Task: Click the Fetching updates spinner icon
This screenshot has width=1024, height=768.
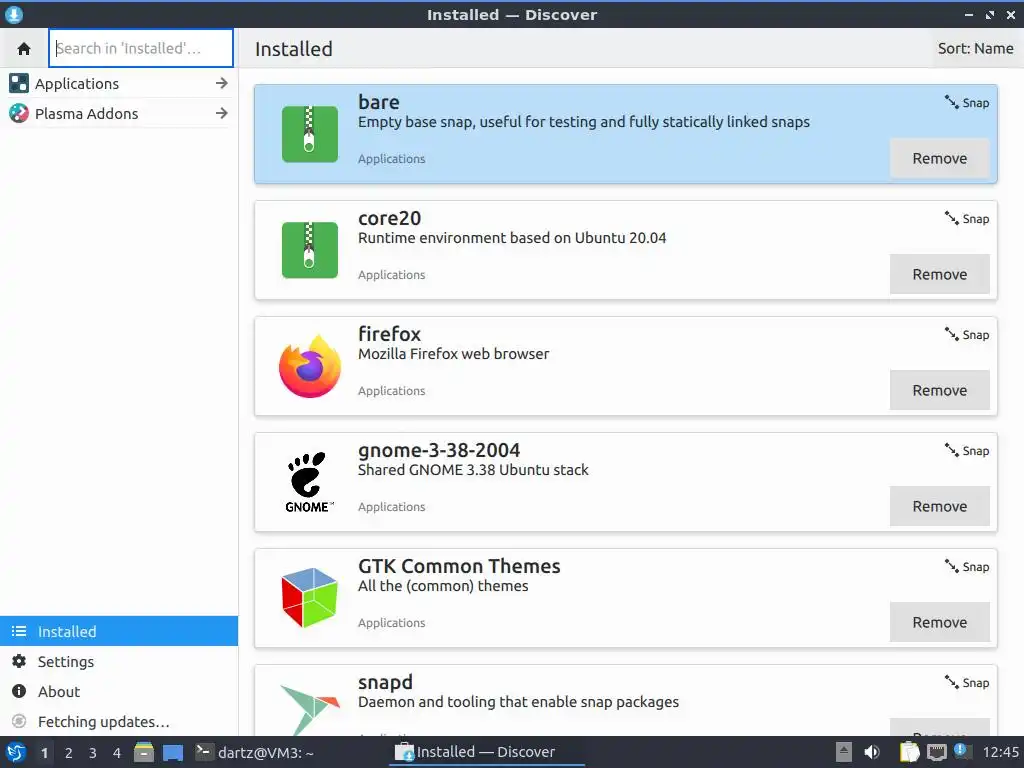Action: coord(19,721)
